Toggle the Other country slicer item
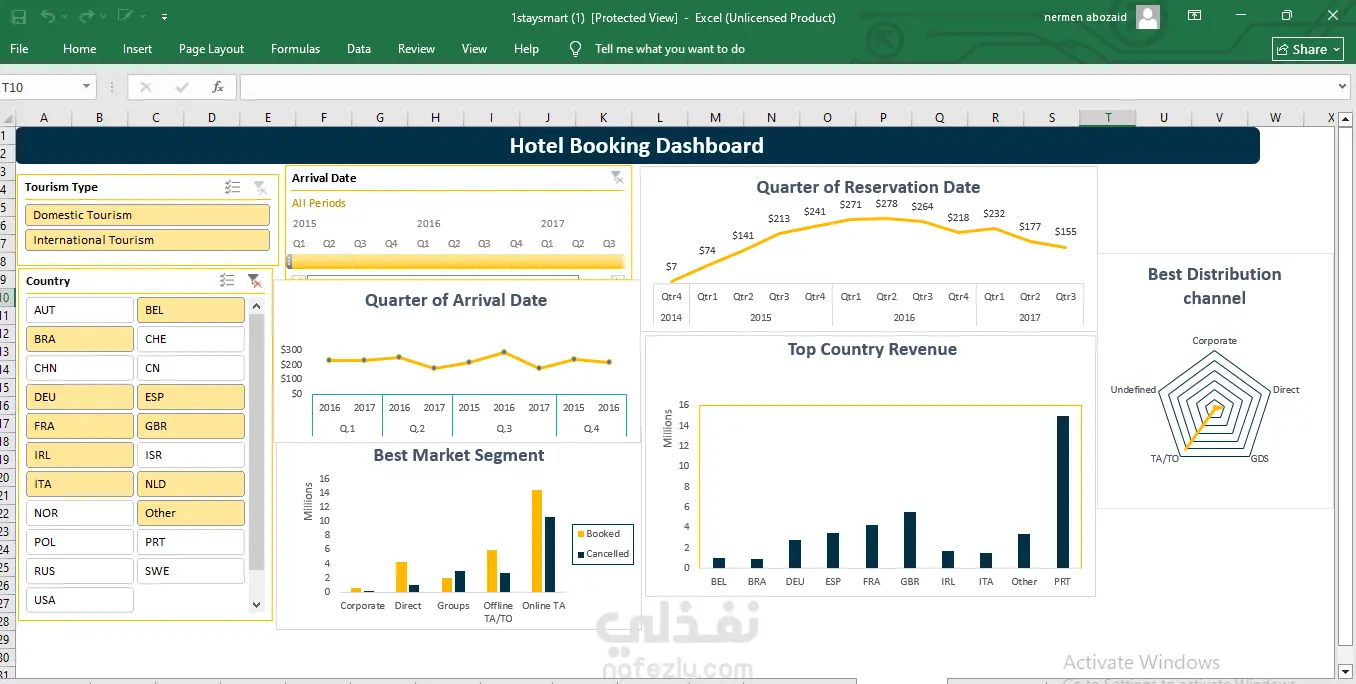The height and width of the screenshot is (684, 1356). click(190, 513)
